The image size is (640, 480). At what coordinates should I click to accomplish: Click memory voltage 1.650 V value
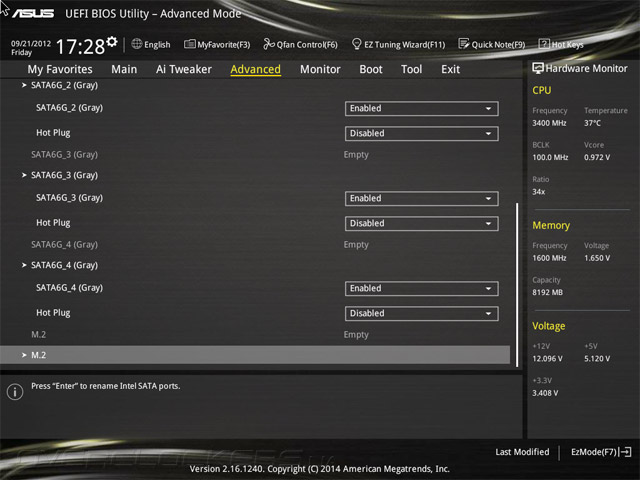(597, 258)
